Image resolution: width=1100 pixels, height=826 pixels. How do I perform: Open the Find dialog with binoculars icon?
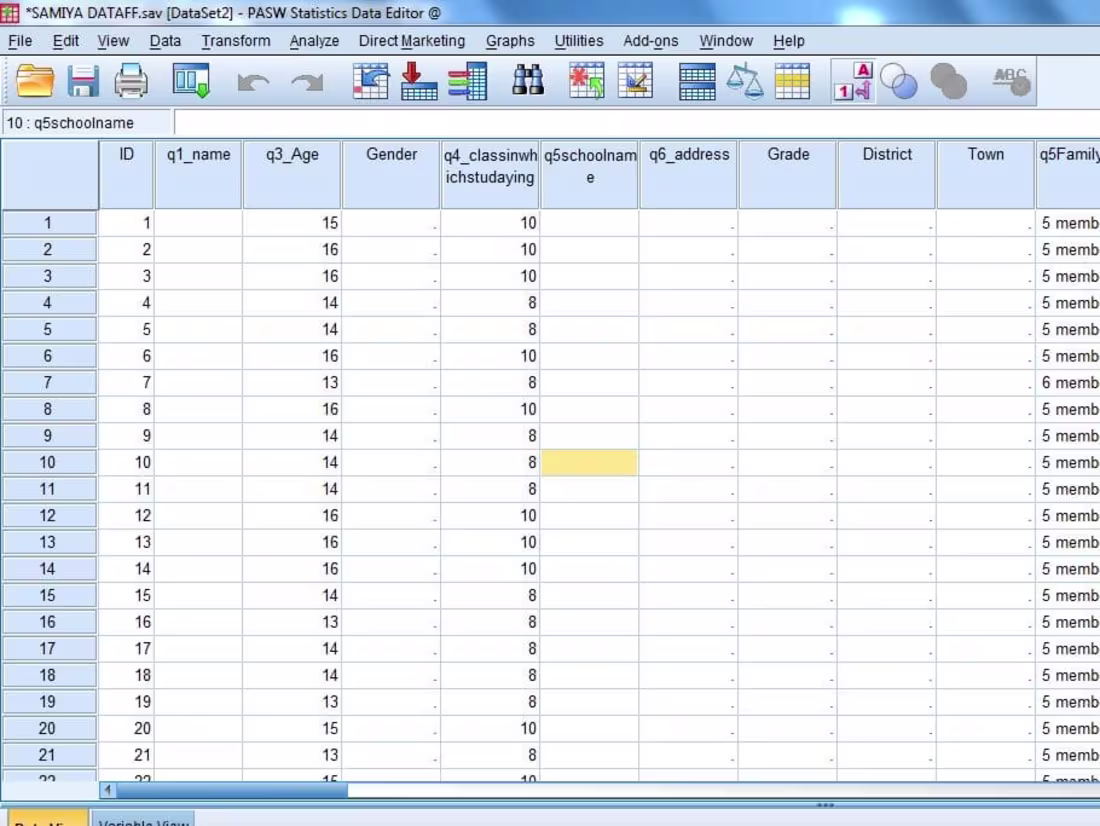pos(527,80)
